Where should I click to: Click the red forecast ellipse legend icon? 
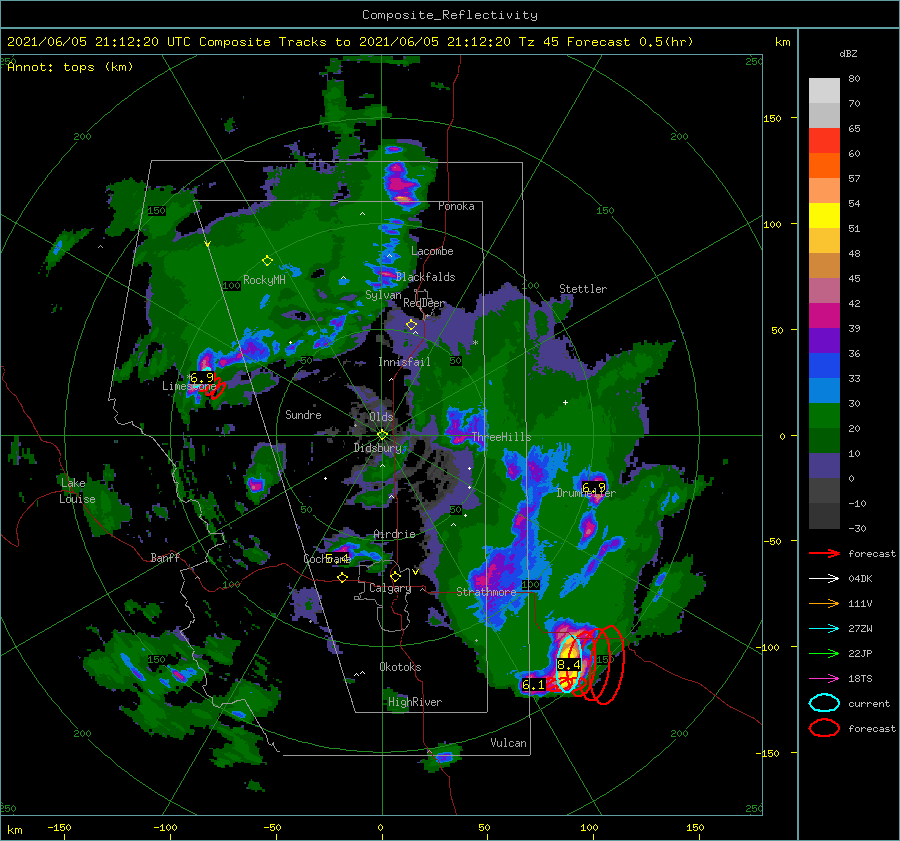coord(824,728)
